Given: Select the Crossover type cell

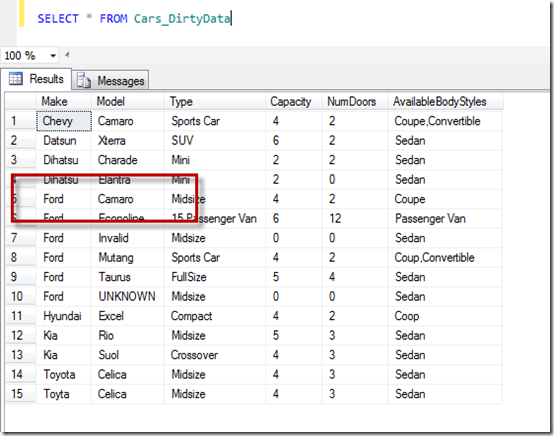Looking at the screenshot, I should coord(215,355).
